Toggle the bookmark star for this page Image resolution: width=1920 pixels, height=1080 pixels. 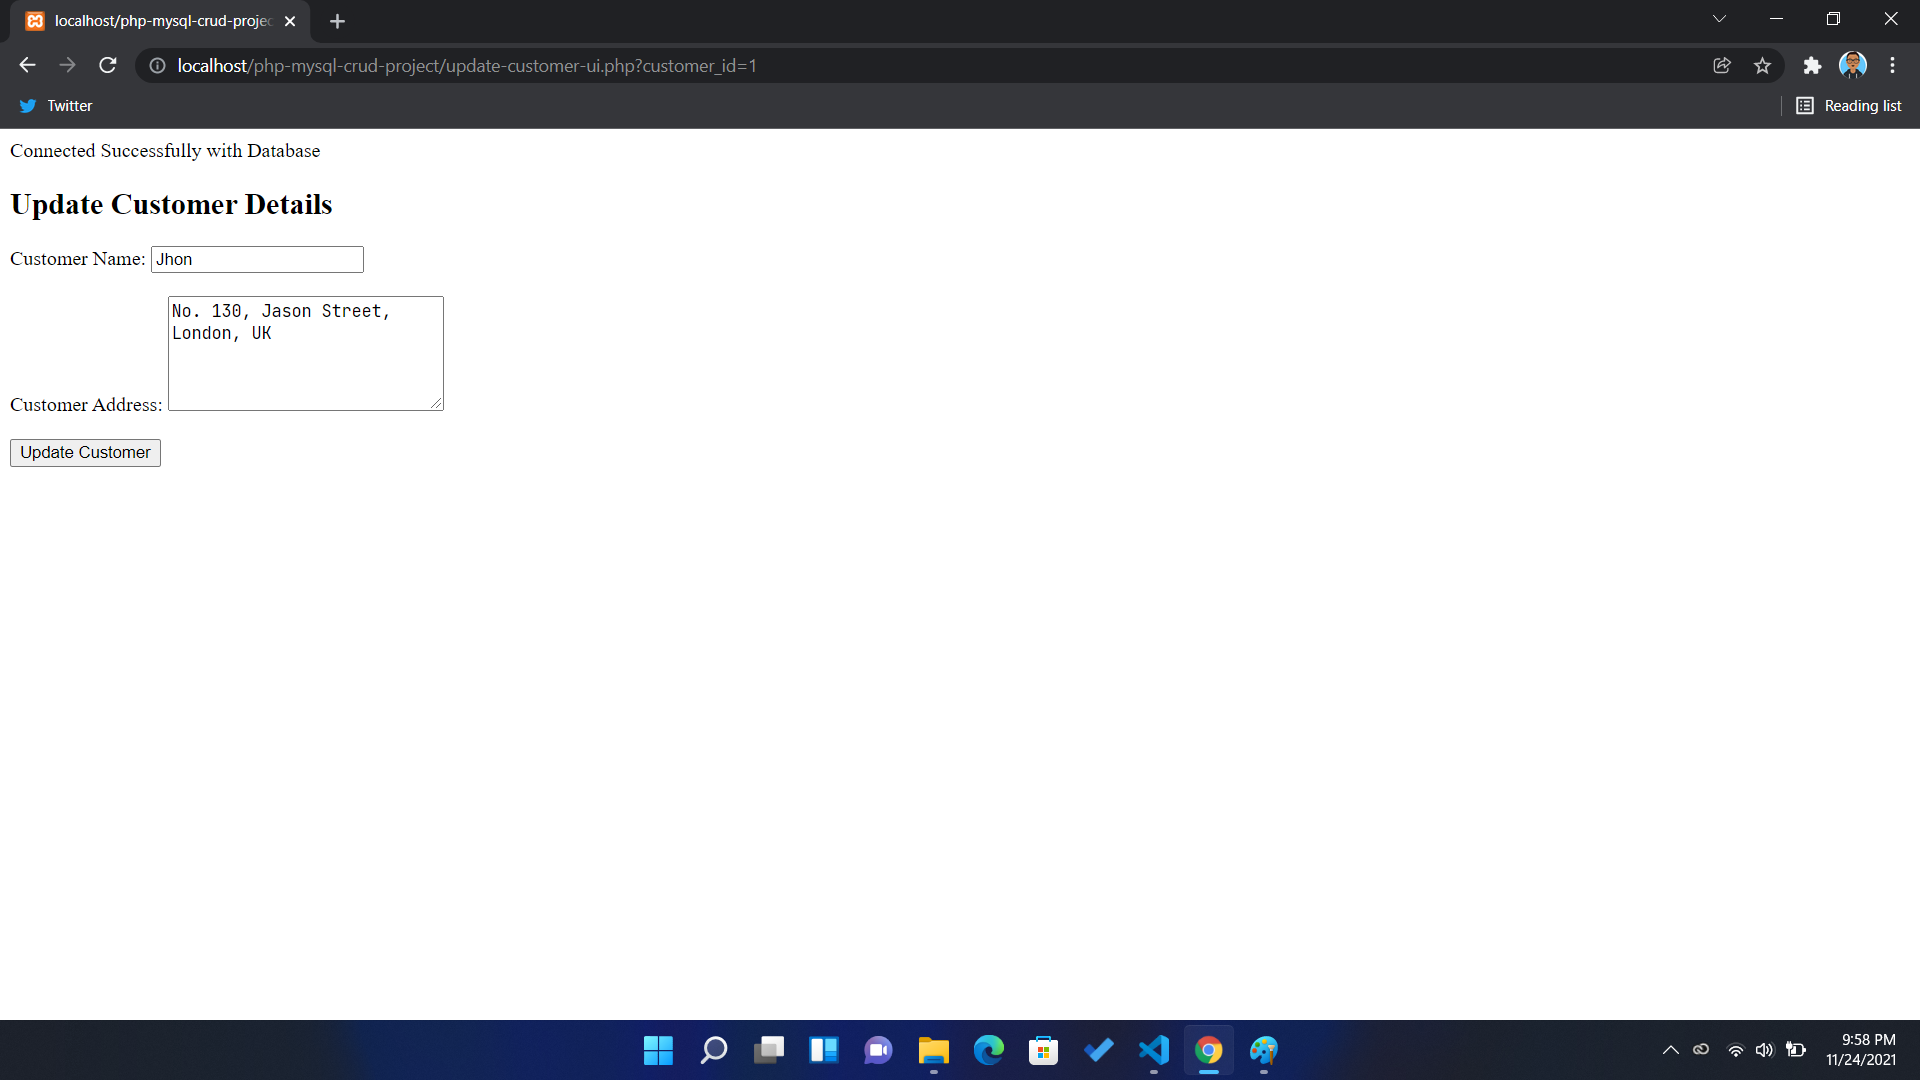tap(1762, 65)
